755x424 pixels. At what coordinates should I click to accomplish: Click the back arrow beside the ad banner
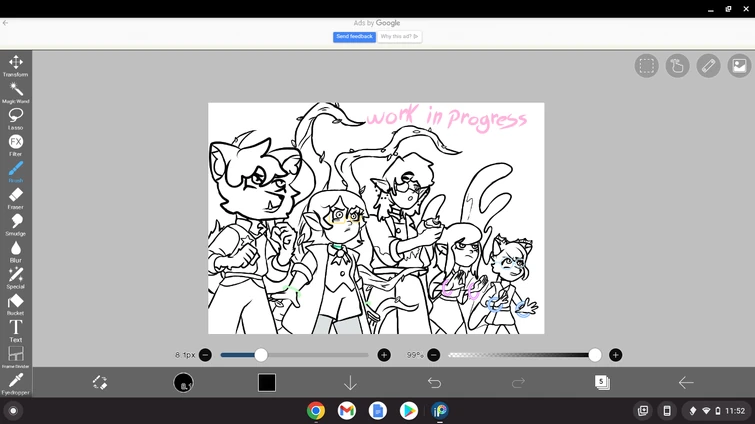coord(5,23)
